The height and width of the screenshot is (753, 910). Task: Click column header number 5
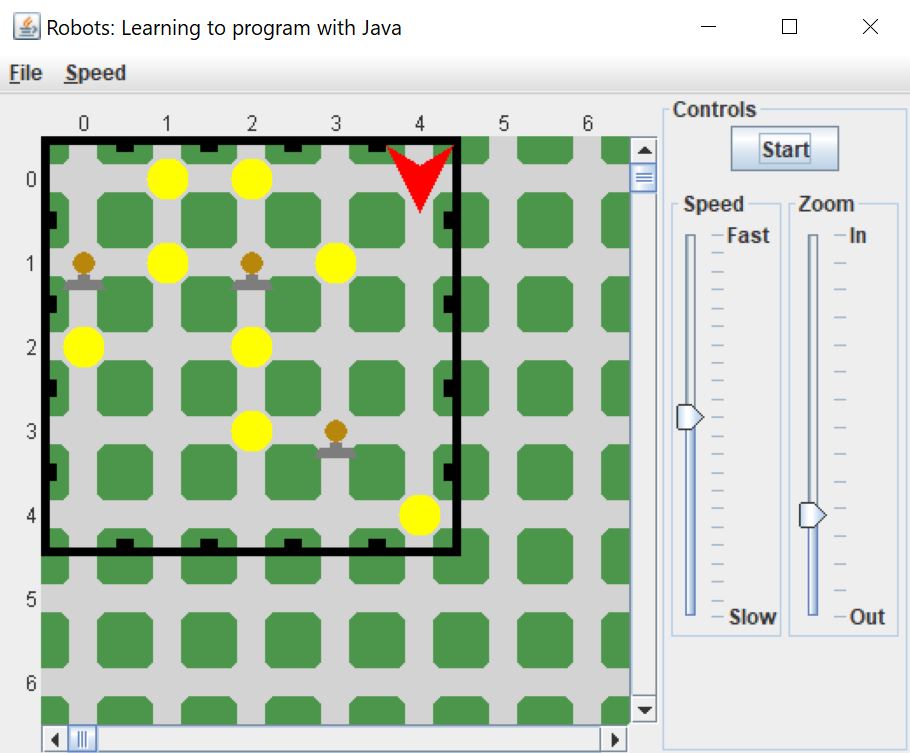(503, 123)
